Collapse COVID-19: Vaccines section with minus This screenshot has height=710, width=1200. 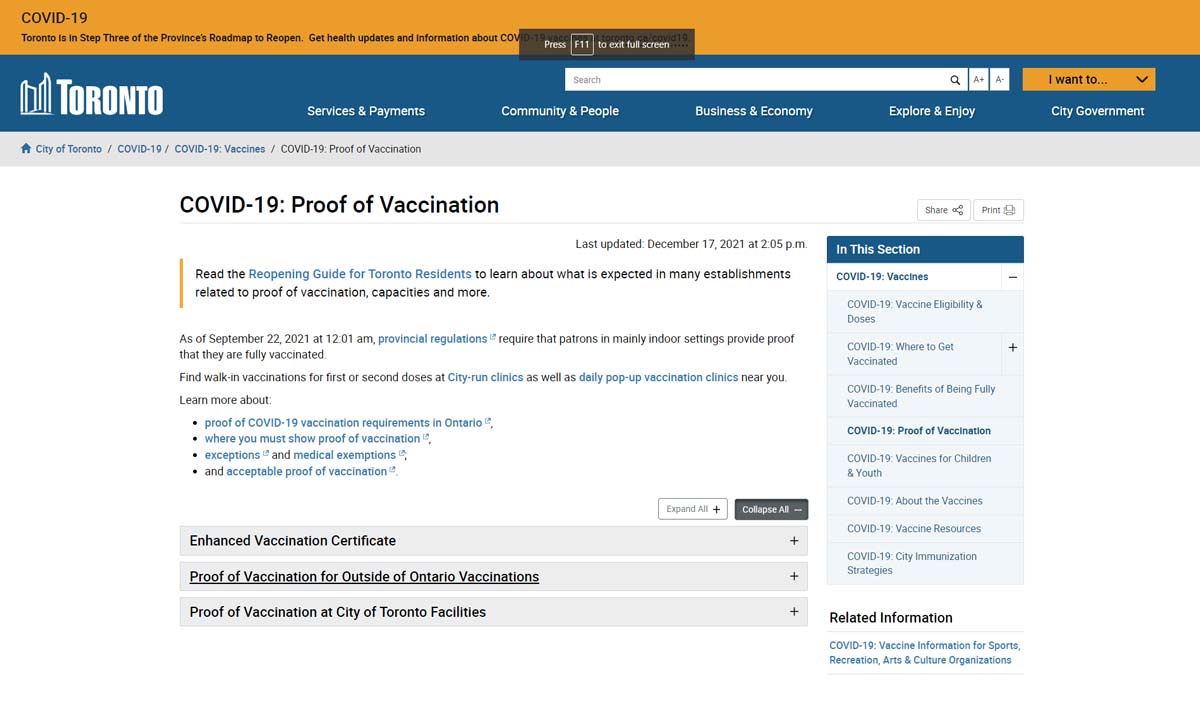coord(1013,277)
